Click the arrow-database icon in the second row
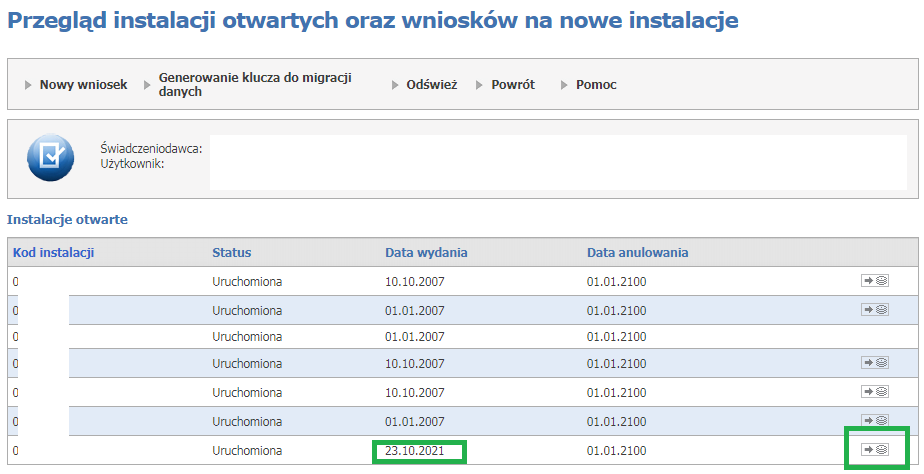Screen dimensions: 924x474 coord(874,310)
